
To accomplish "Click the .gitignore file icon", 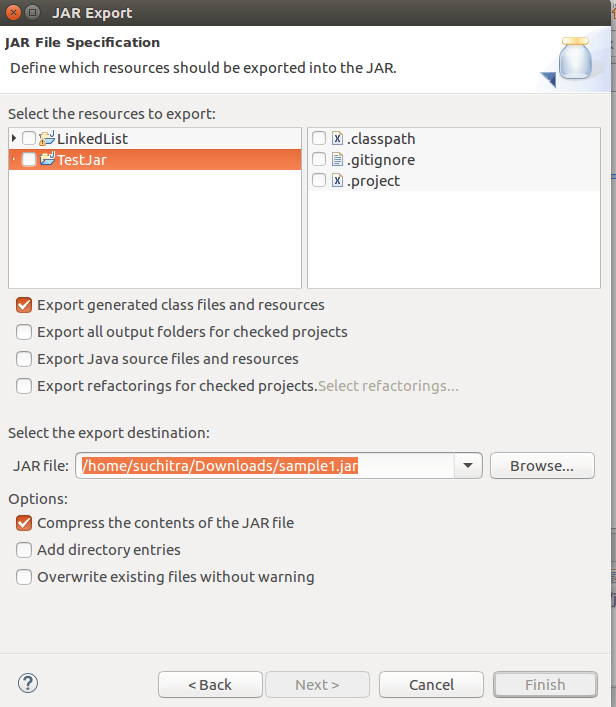I will (x=337, y=160).
